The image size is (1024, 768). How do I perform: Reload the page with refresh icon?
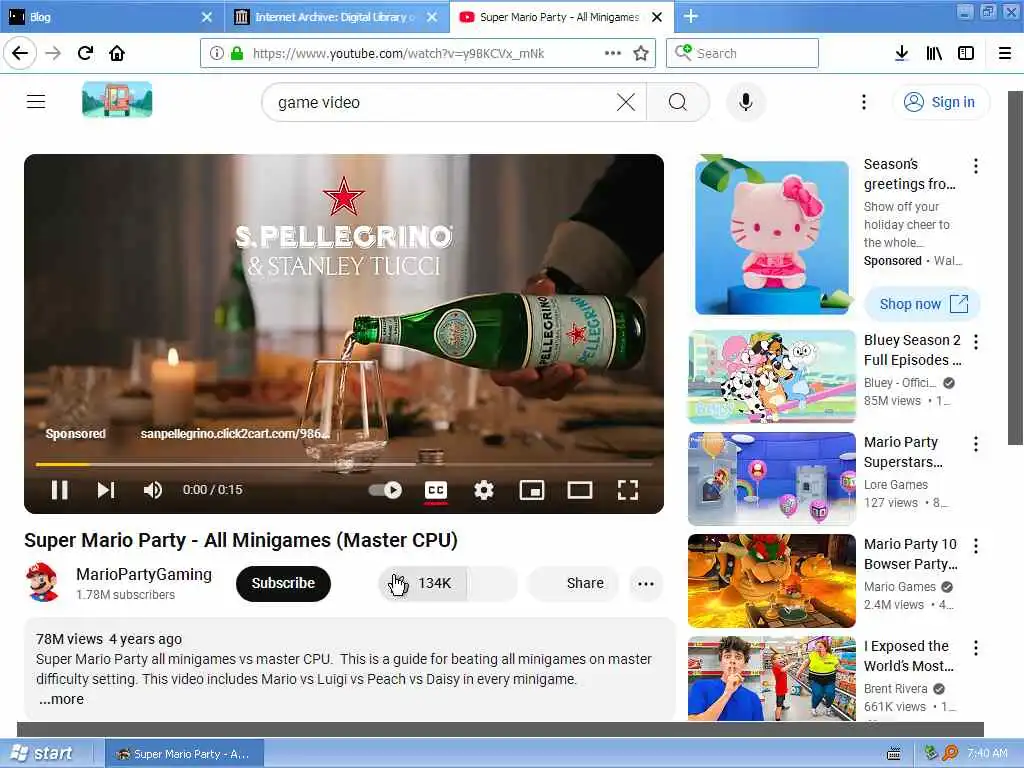(85, 53)
